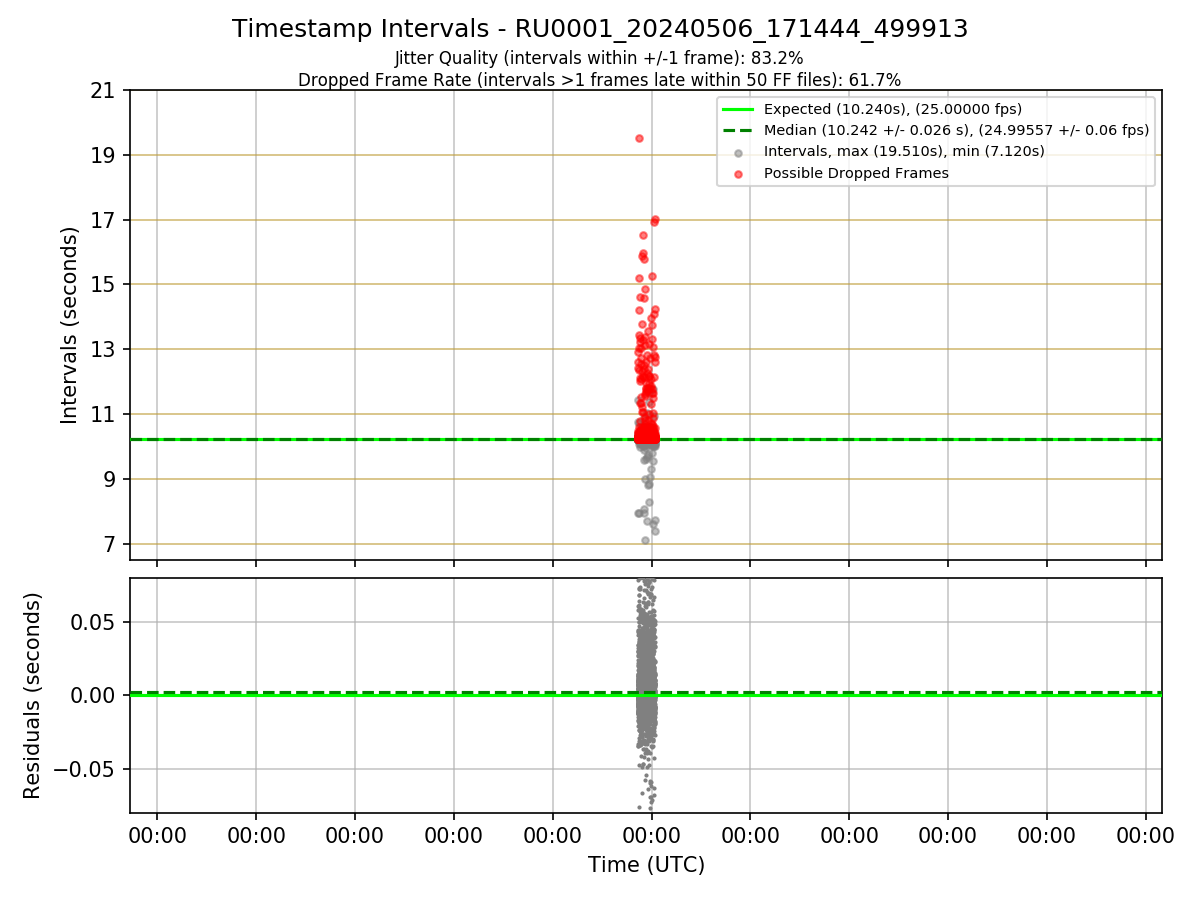The image size is (1200, 900).
Task: Select the "Jitter Quality" 83.2% subtitle line
Action: click(x=599, y=59)
